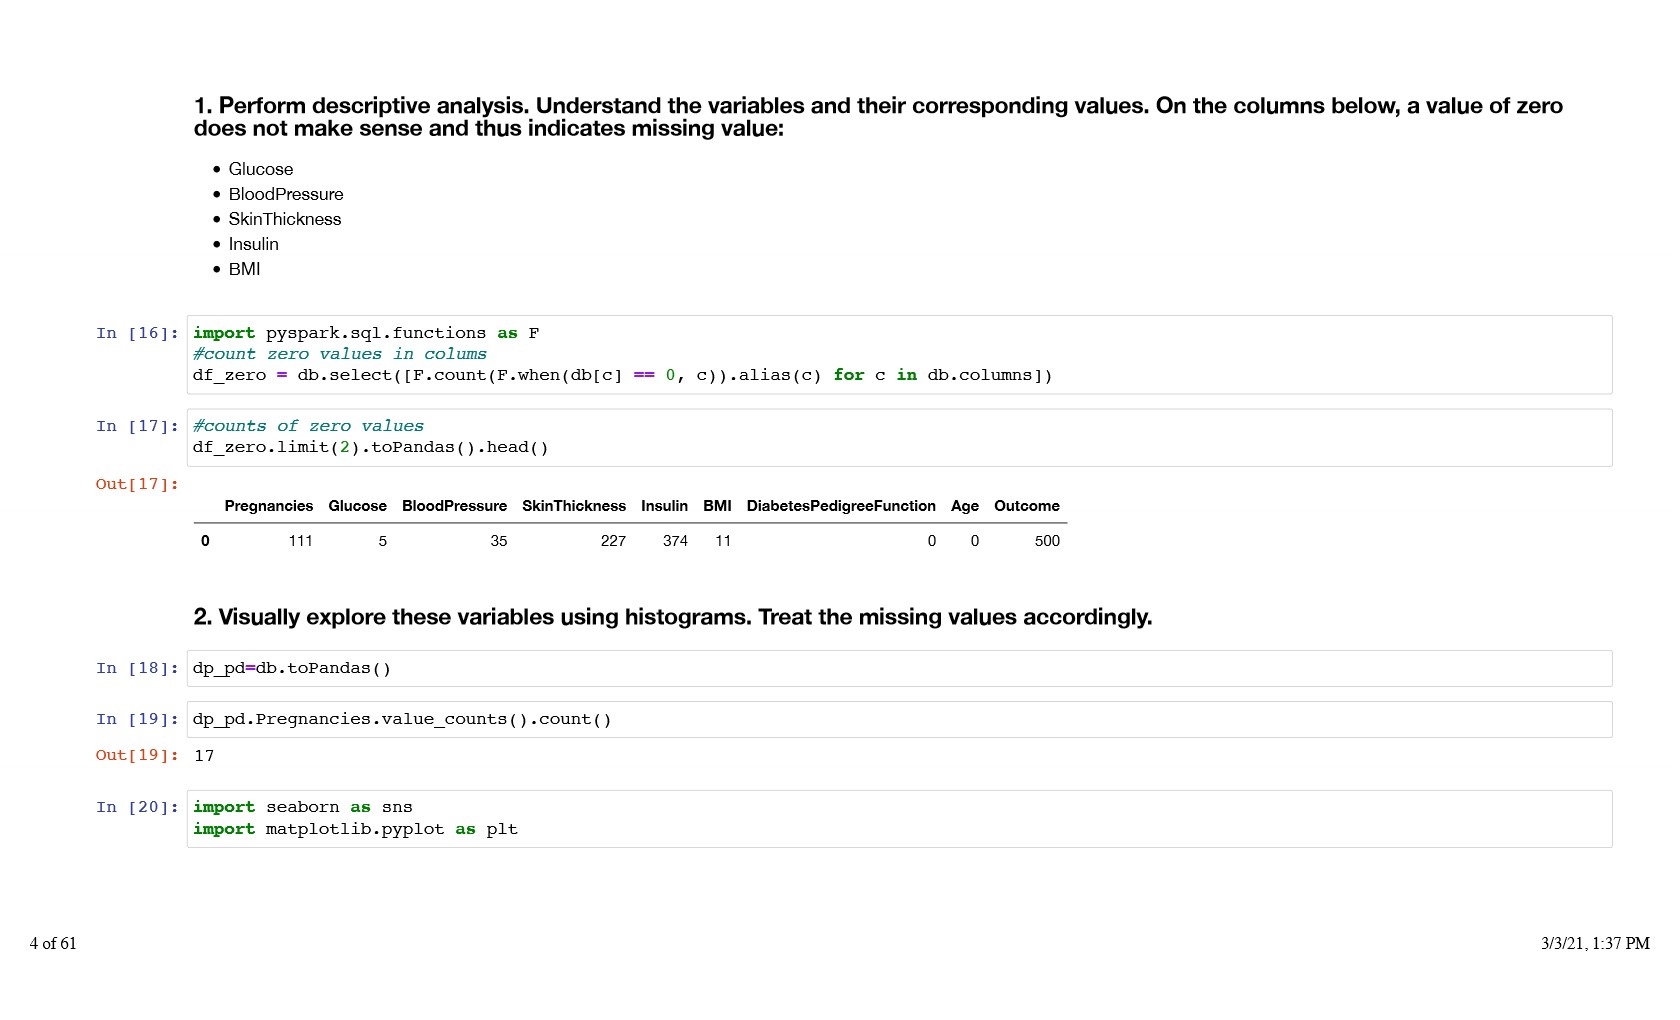Select the In [20] seaborn import cell
1680x1020 pixels.
898,818
